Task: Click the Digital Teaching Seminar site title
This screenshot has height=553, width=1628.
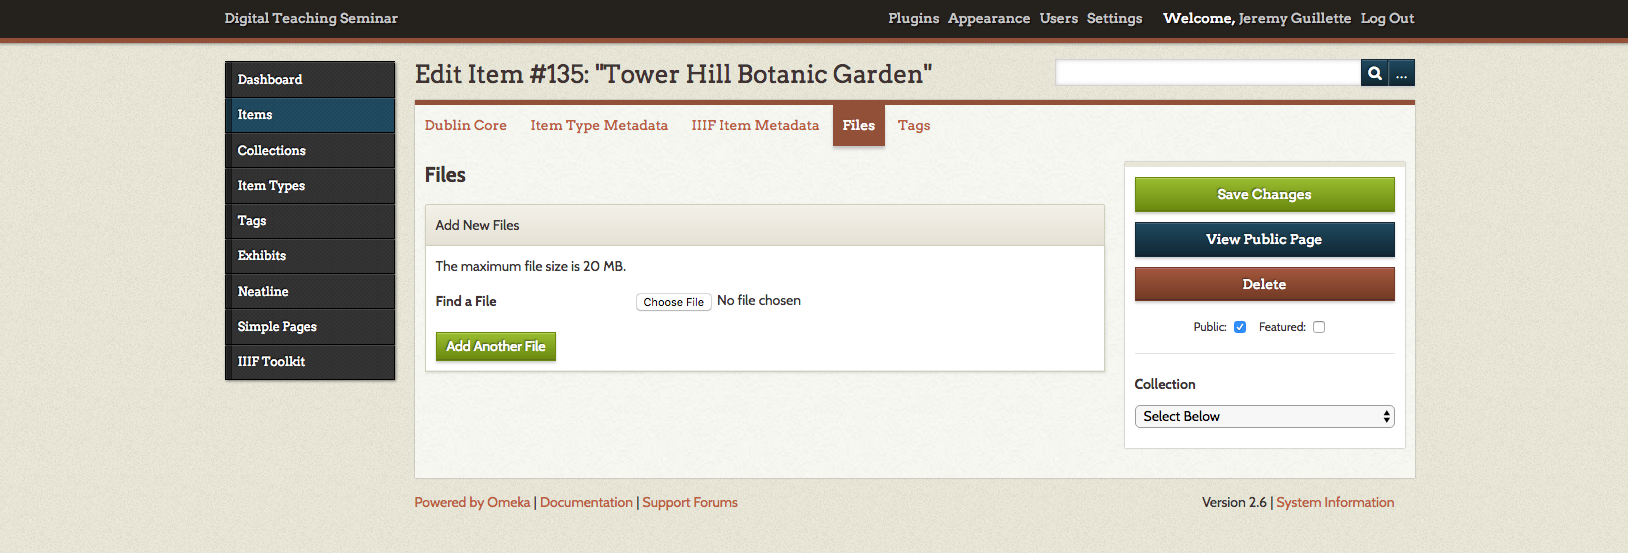Action: pyautogui.click(x=311, y=18)
